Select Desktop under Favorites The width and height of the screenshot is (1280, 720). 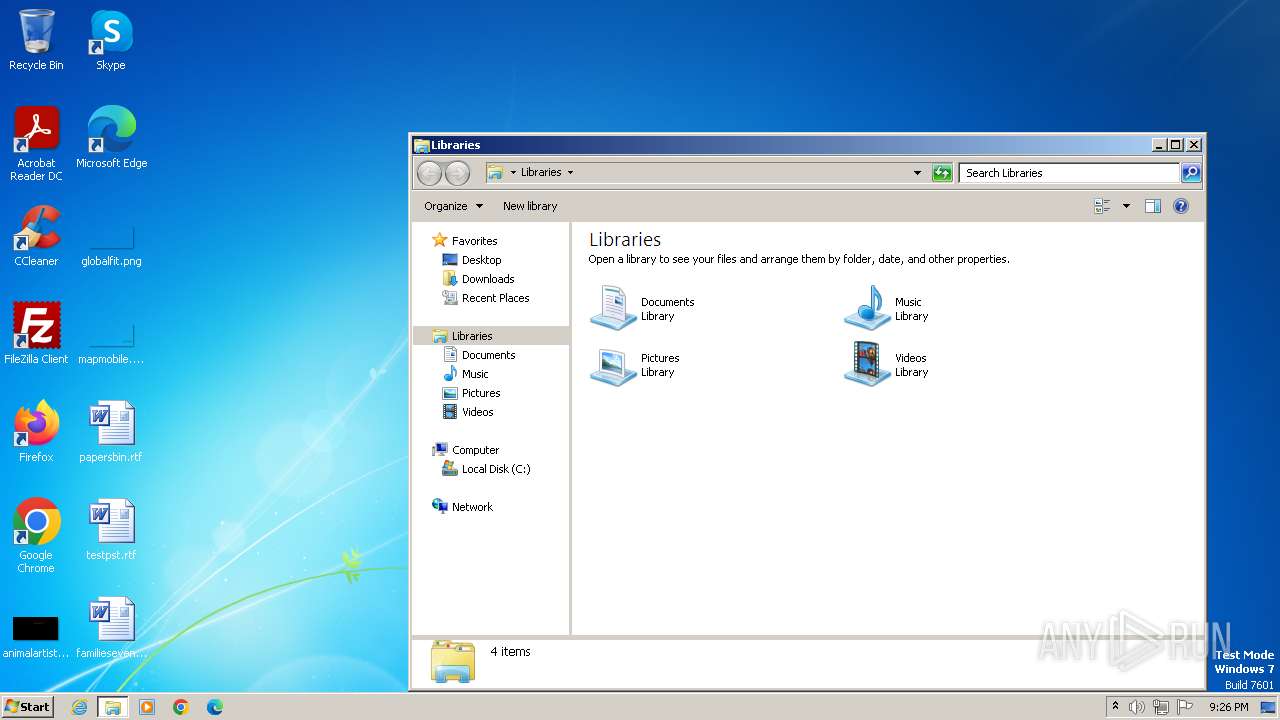(481, 260)
